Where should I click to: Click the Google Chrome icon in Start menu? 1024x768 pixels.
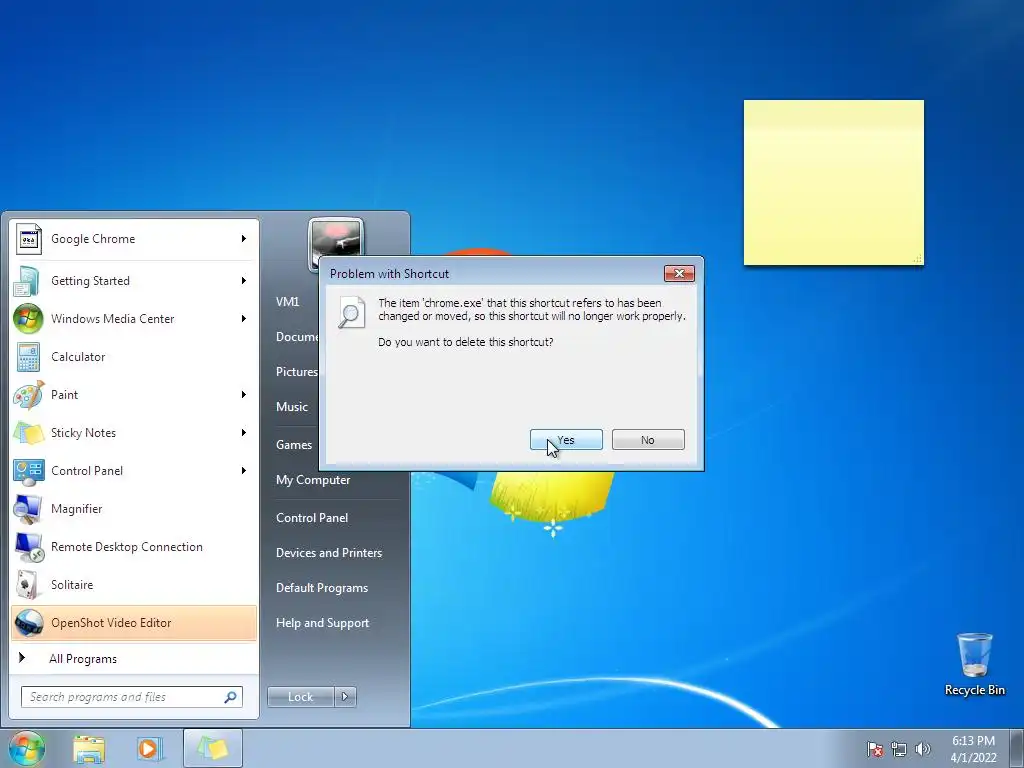(28, 239)
